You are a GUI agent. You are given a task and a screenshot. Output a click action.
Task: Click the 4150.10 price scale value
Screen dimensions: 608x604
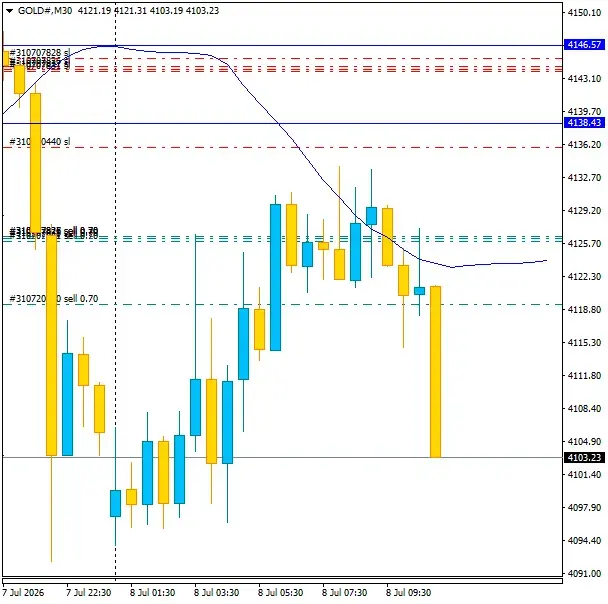pos(584,13)
